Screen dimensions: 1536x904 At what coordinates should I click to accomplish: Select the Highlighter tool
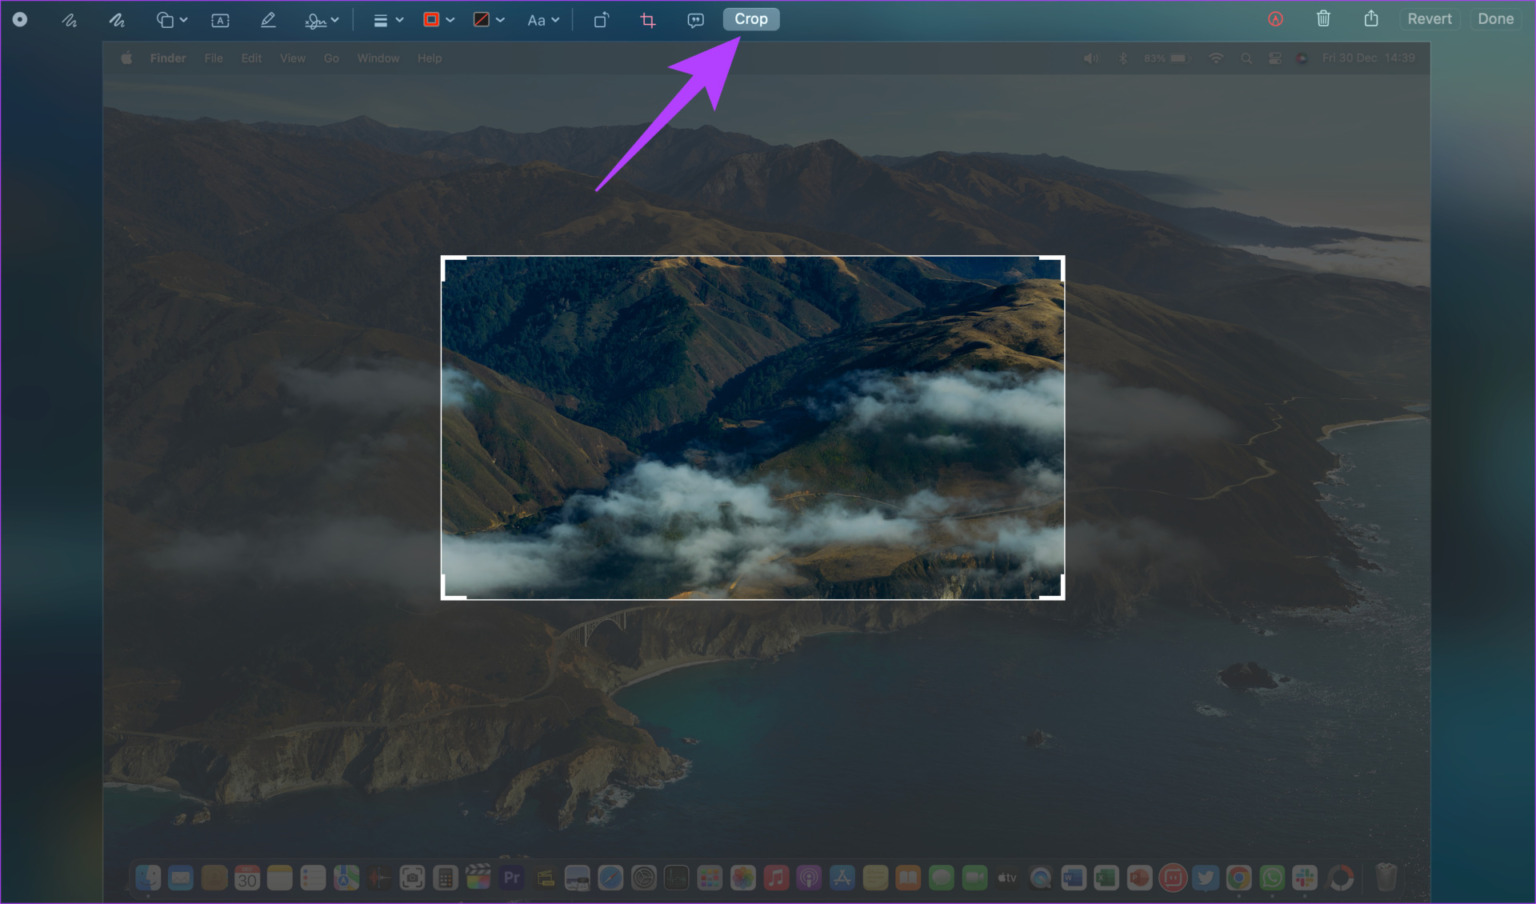[x=268, y=18]
